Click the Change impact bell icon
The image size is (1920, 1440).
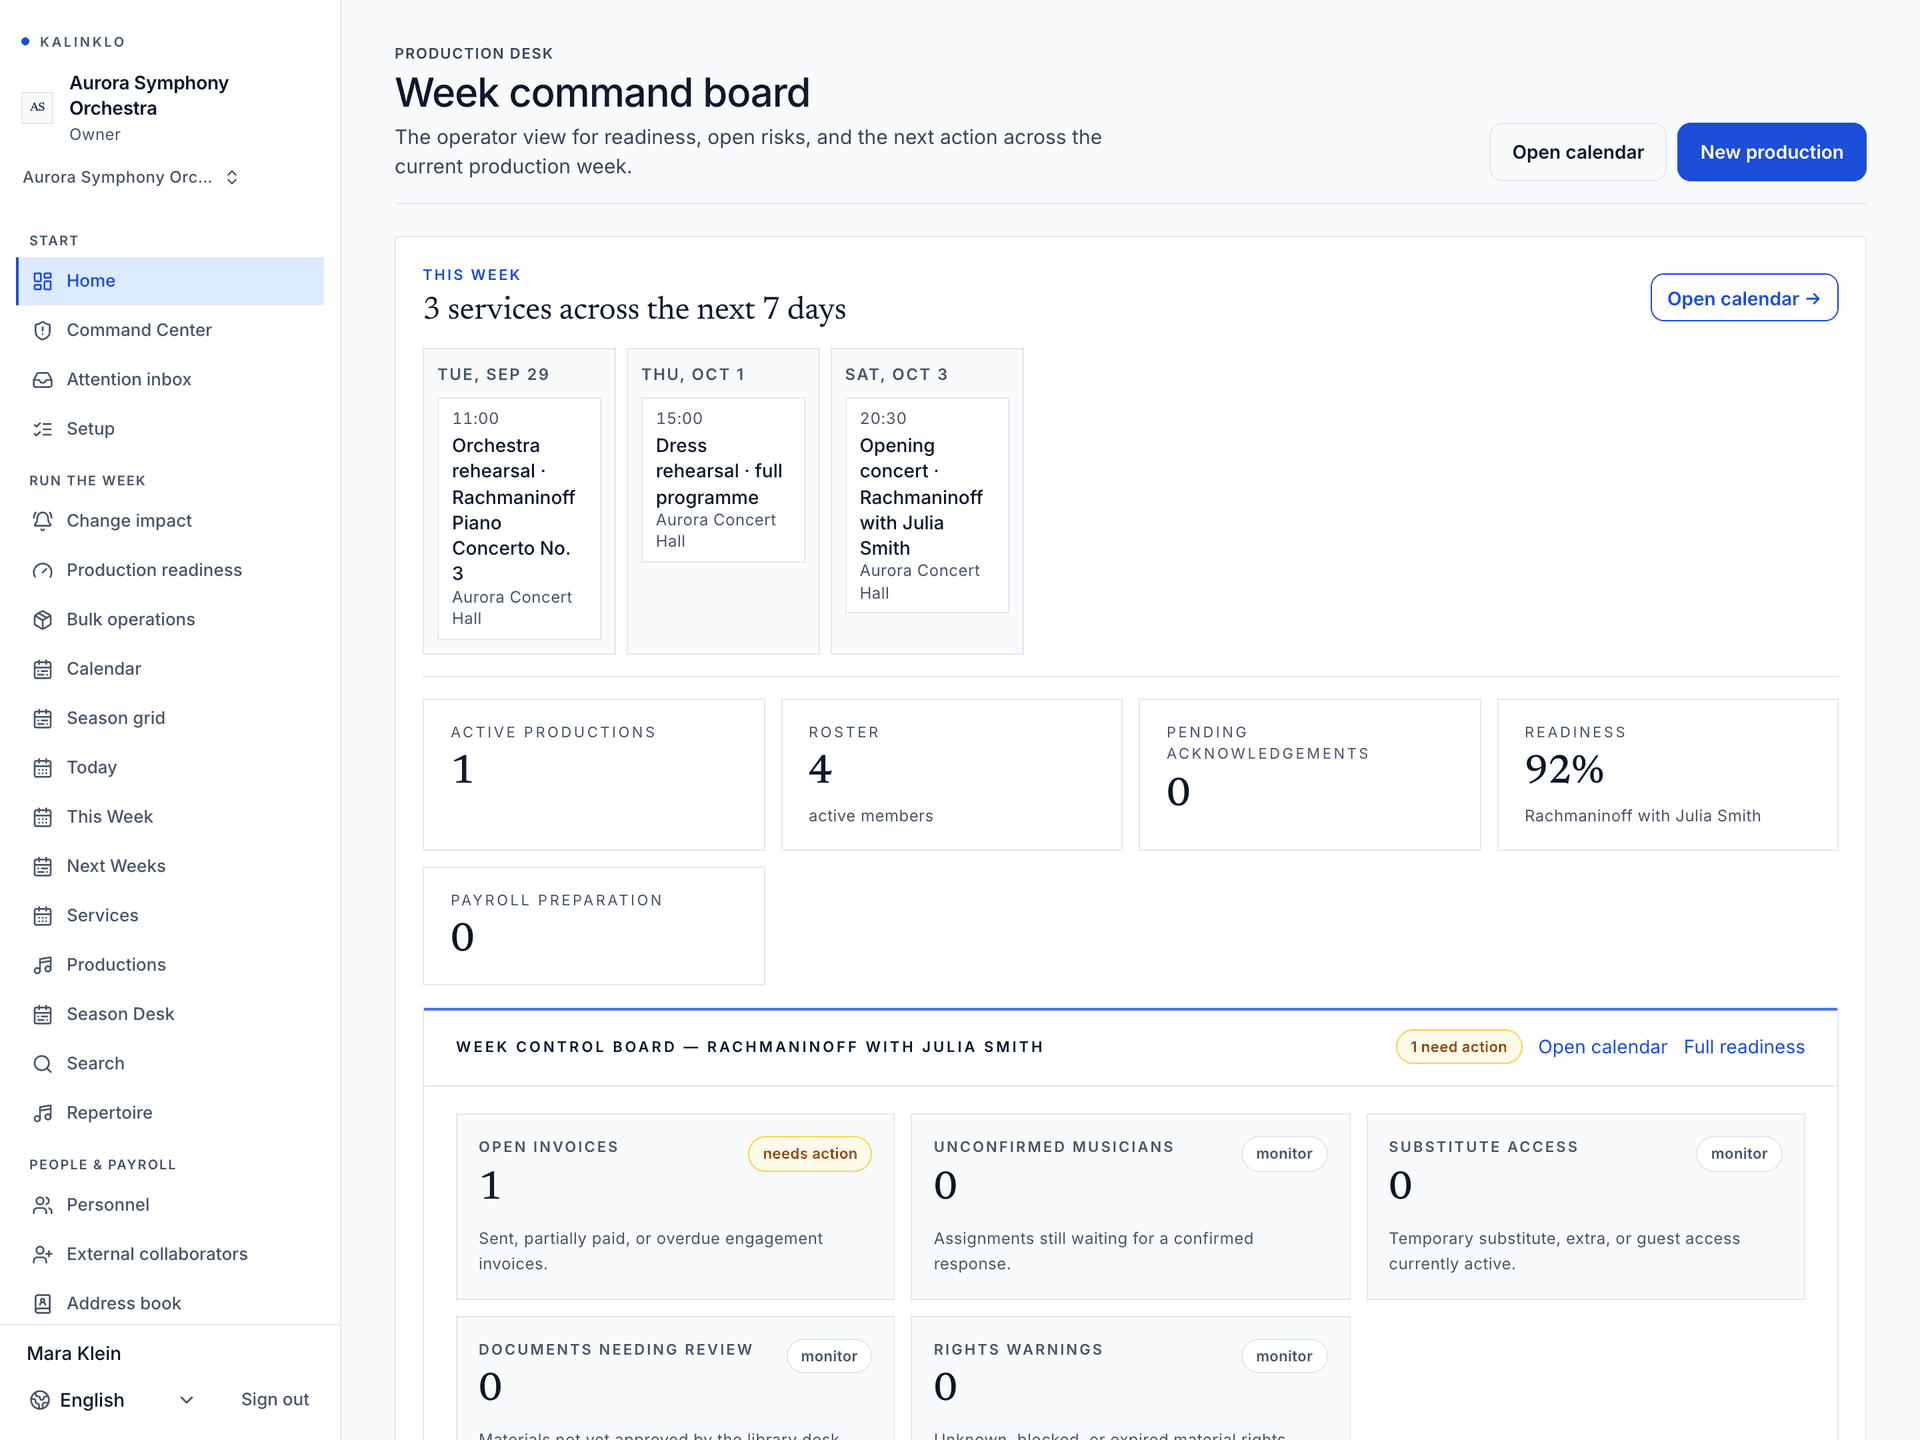[x=42, y=521]
